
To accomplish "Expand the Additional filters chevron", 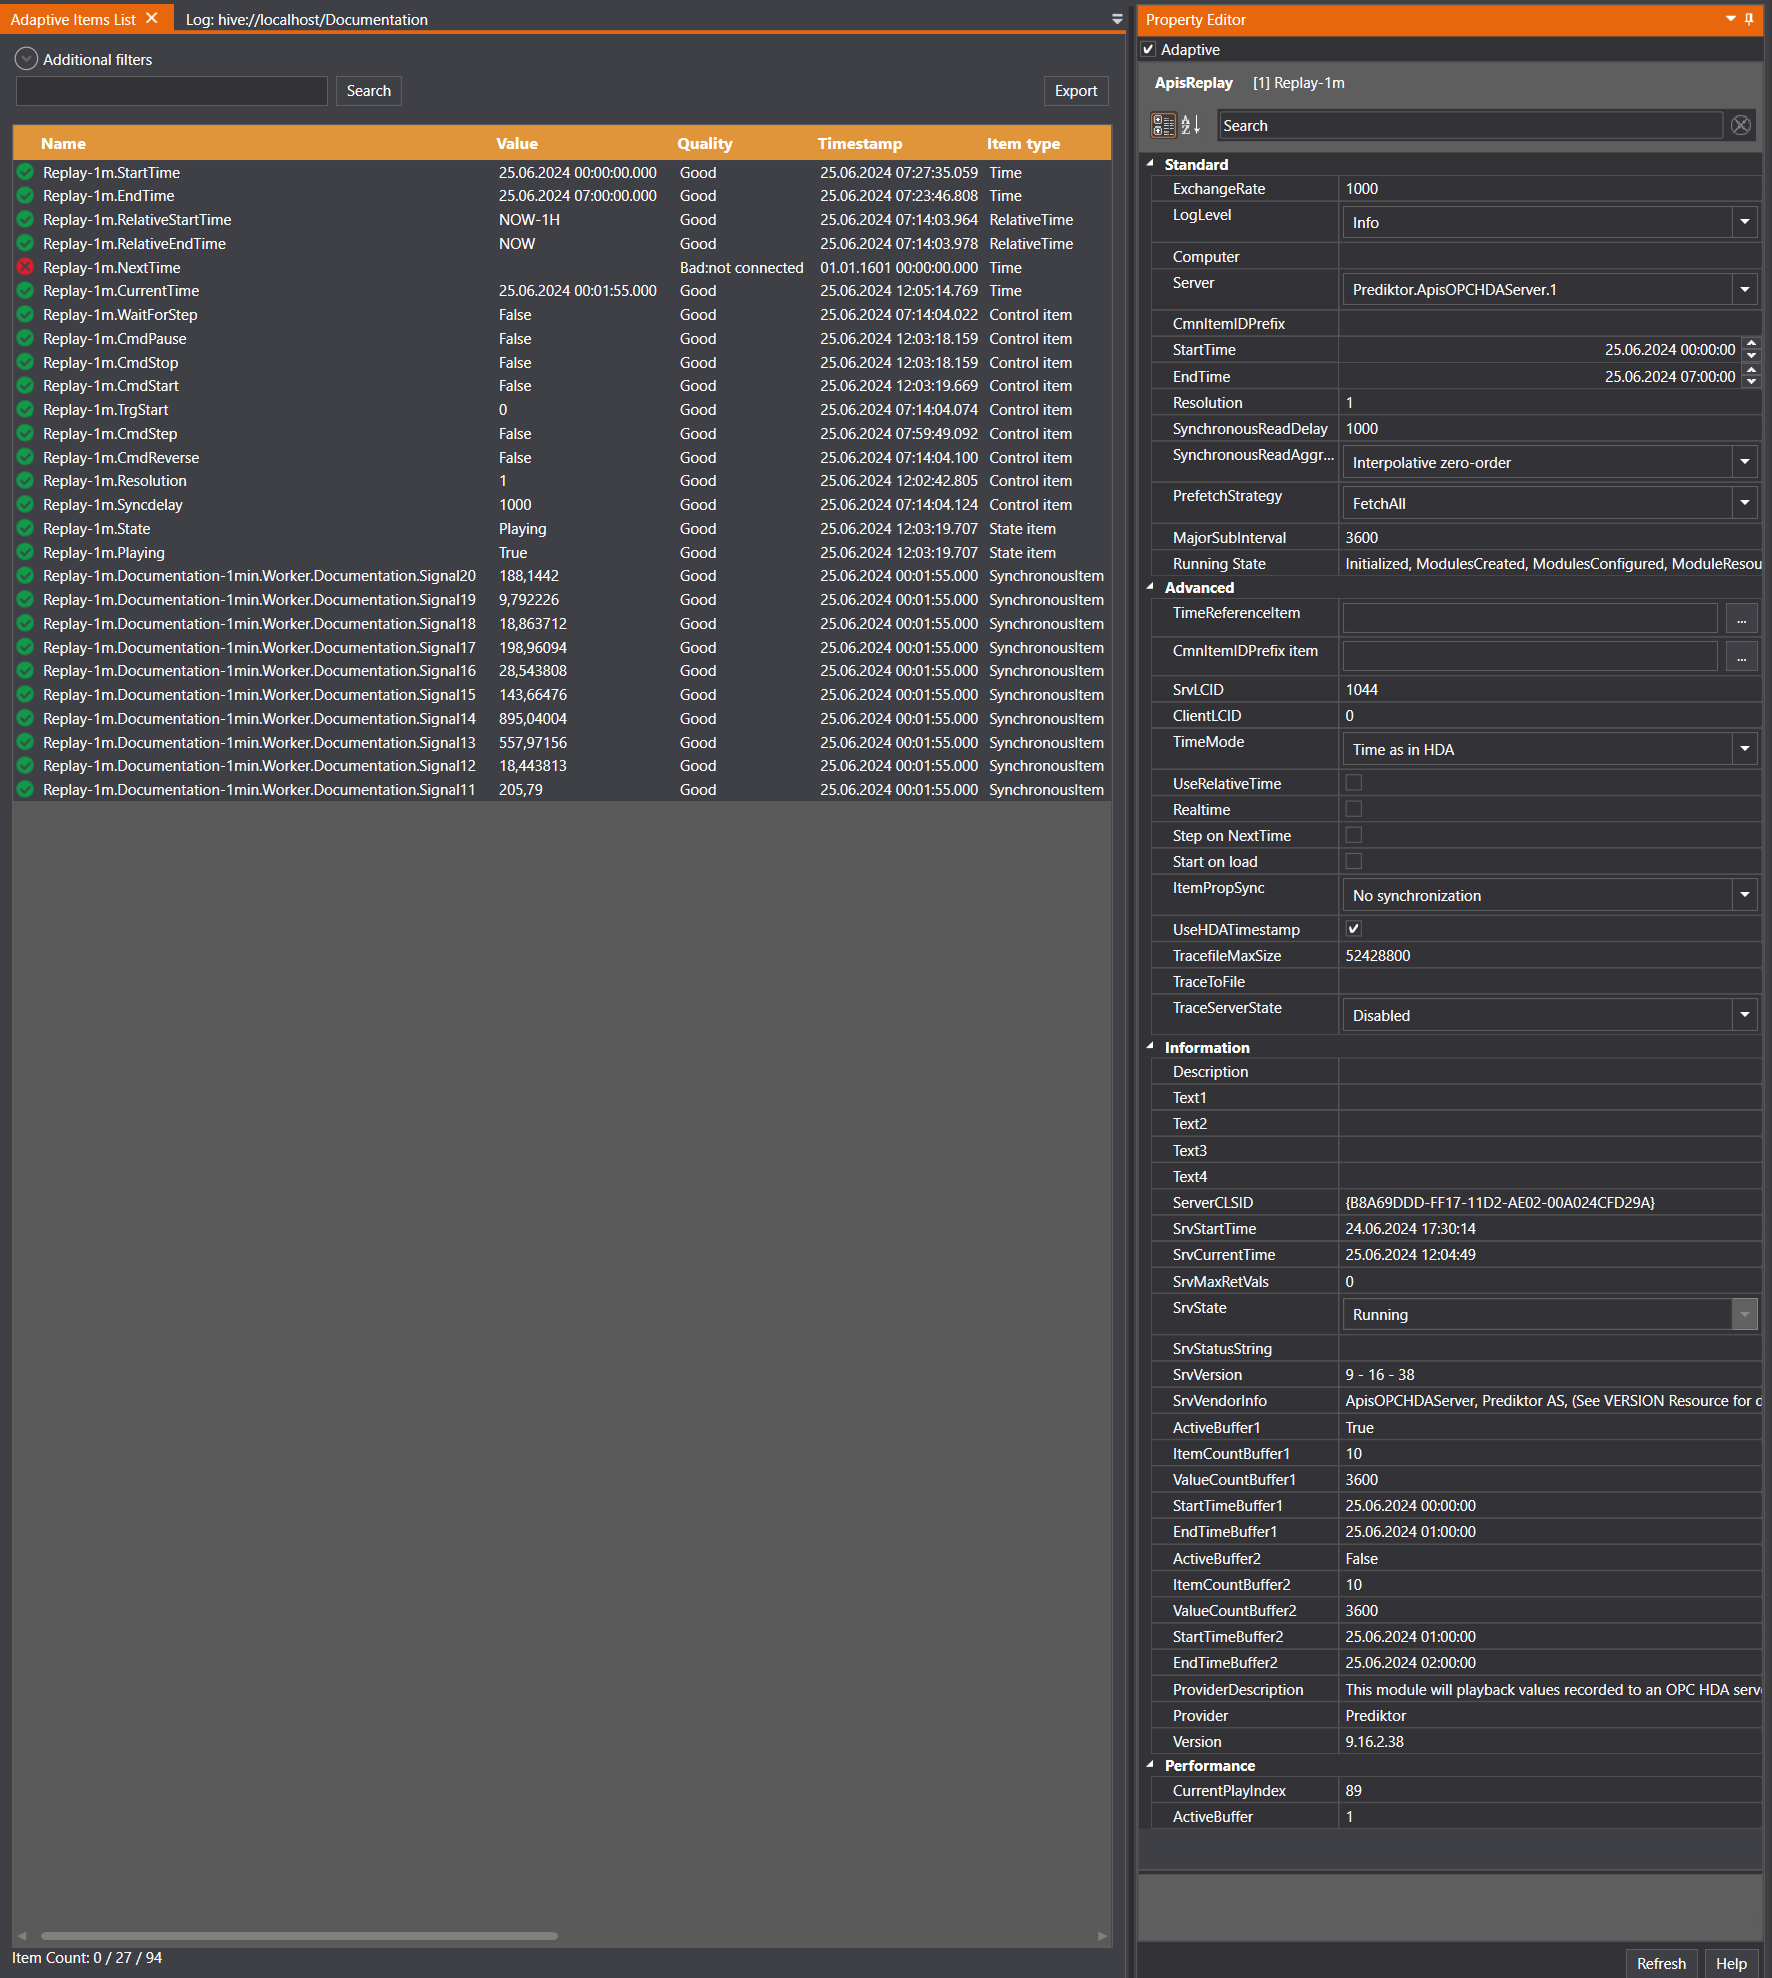I will click(x=26, y=59).
